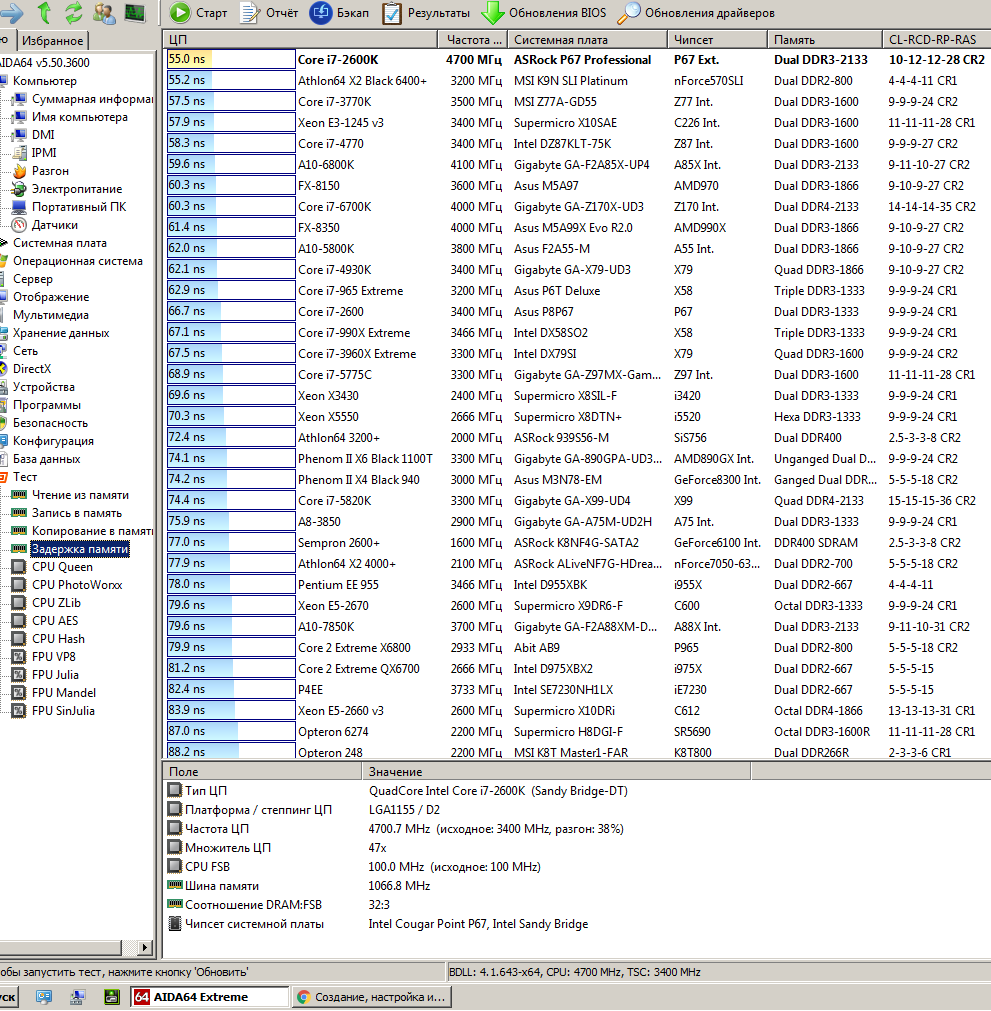Select FPU Mandel benchmark

pos(55,693)
